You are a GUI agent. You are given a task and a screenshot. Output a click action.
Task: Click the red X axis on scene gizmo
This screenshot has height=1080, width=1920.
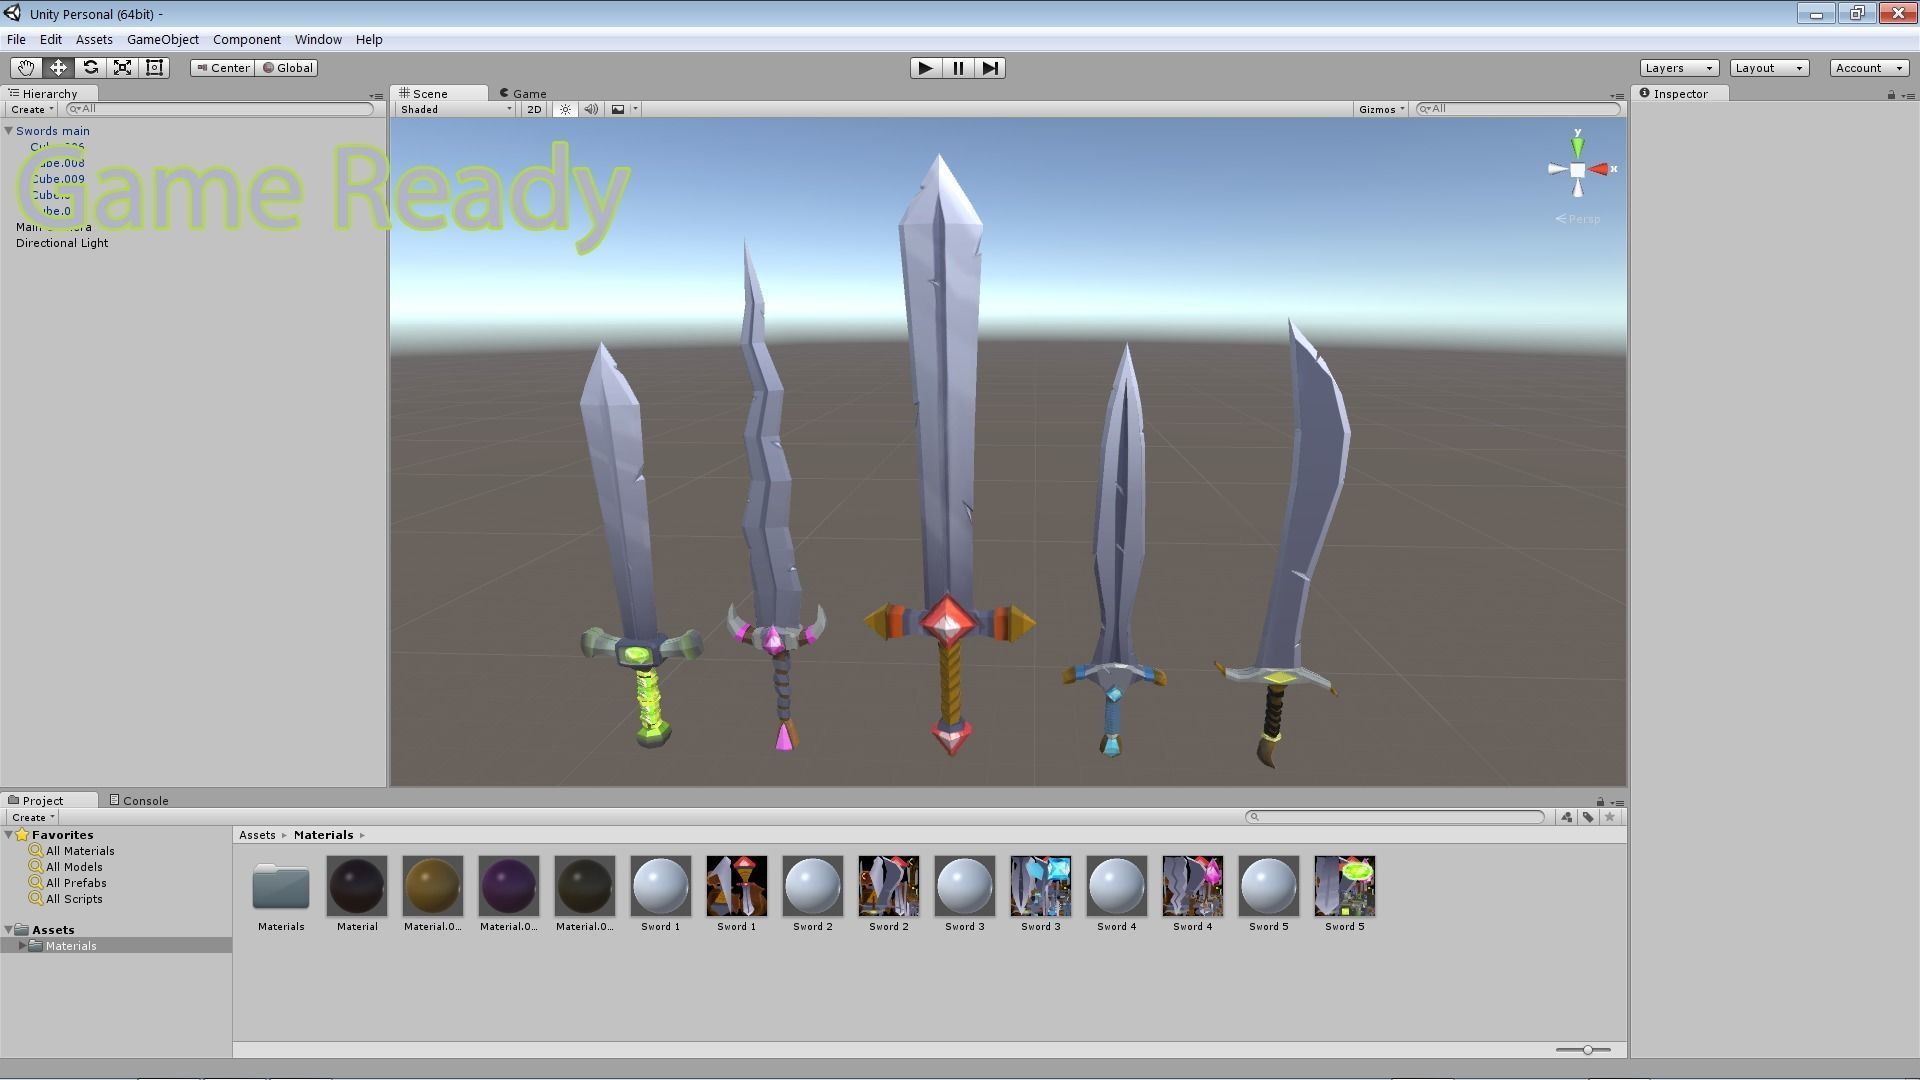pyautogui.click(x=1601, y=169)
